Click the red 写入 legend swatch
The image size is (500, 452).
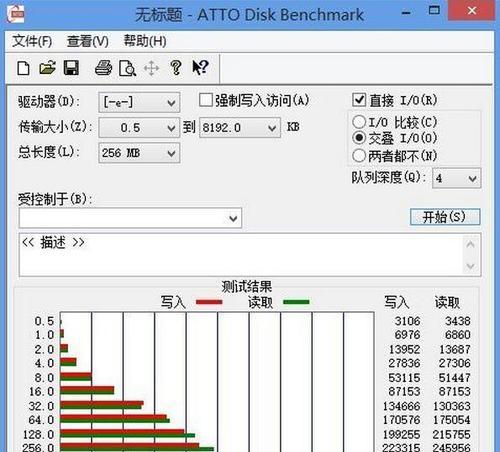(209, 302)
